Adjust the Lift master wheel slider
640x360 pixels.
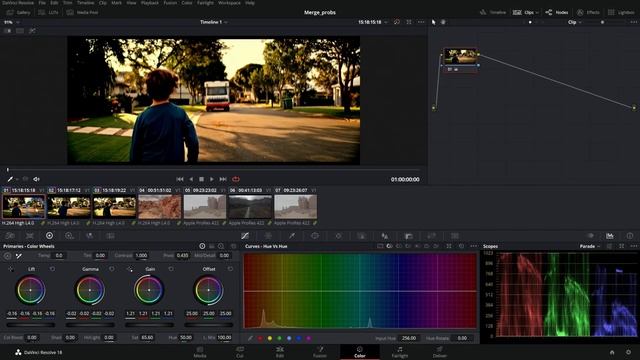31,325
